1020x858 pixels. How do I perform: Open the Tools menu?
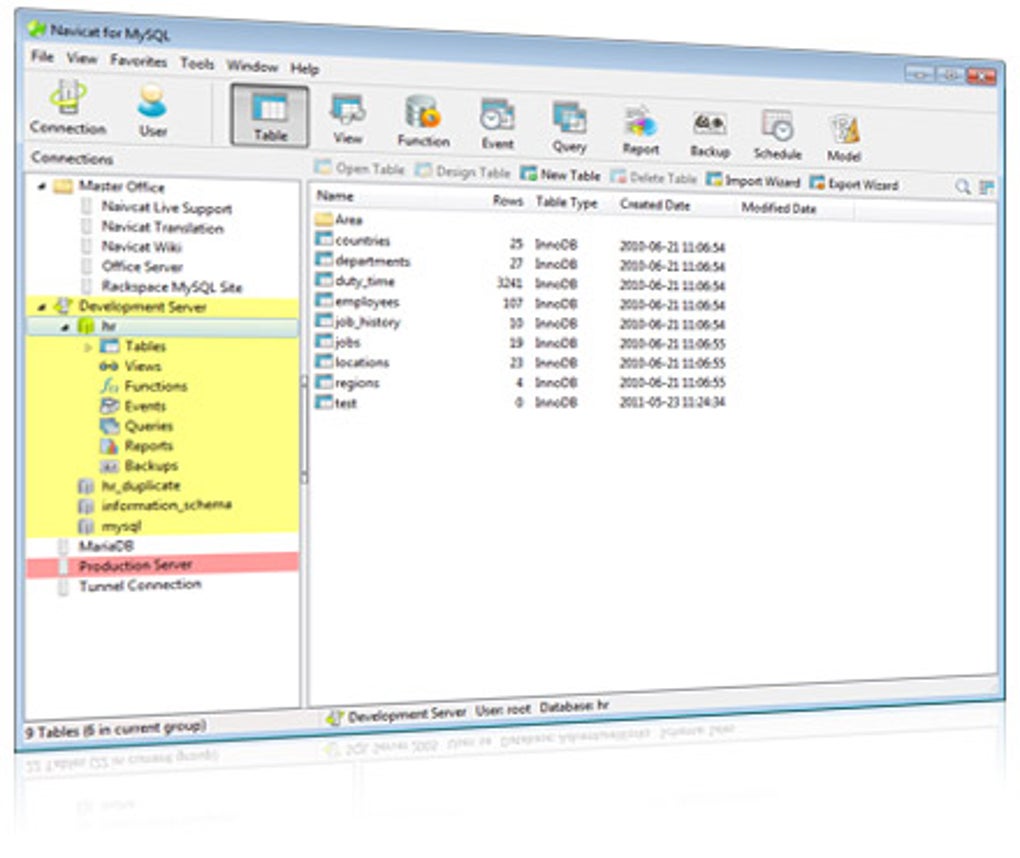(197, 63)
